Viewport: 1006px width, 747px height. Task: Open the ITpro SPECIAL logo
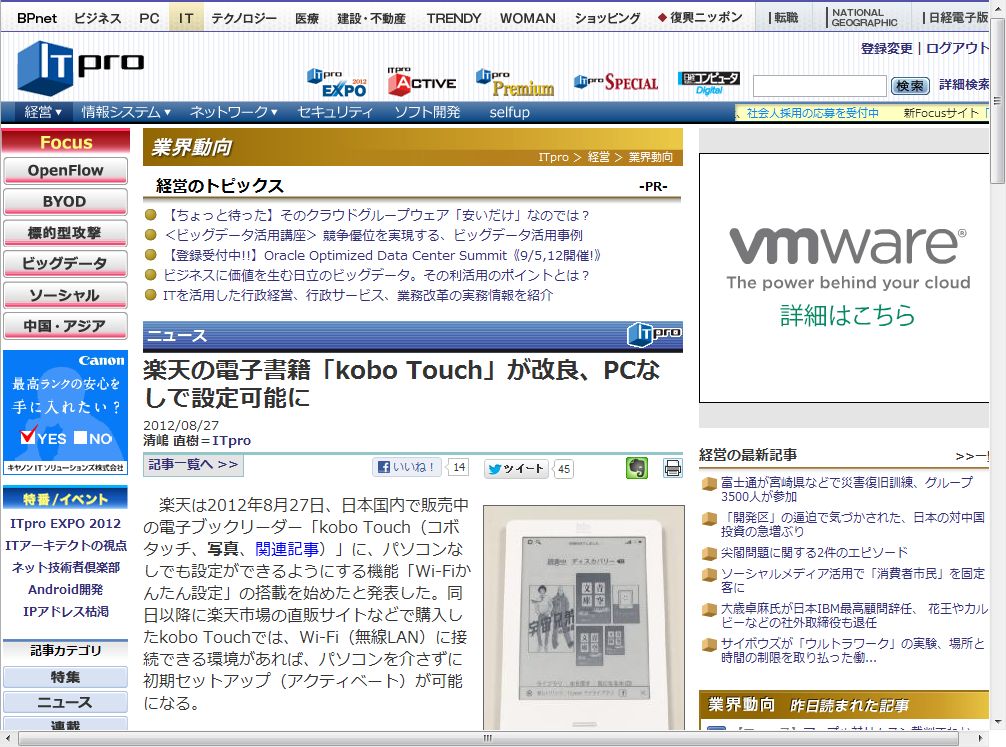click(x=616, y=82)
